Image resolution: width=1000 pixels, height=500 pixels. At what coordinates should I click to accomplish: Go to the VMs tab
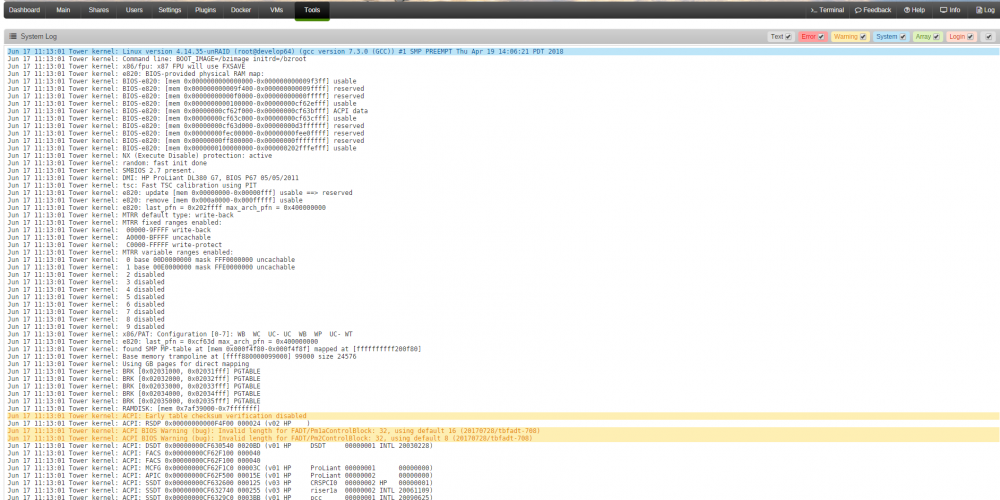tap(276, 10)
